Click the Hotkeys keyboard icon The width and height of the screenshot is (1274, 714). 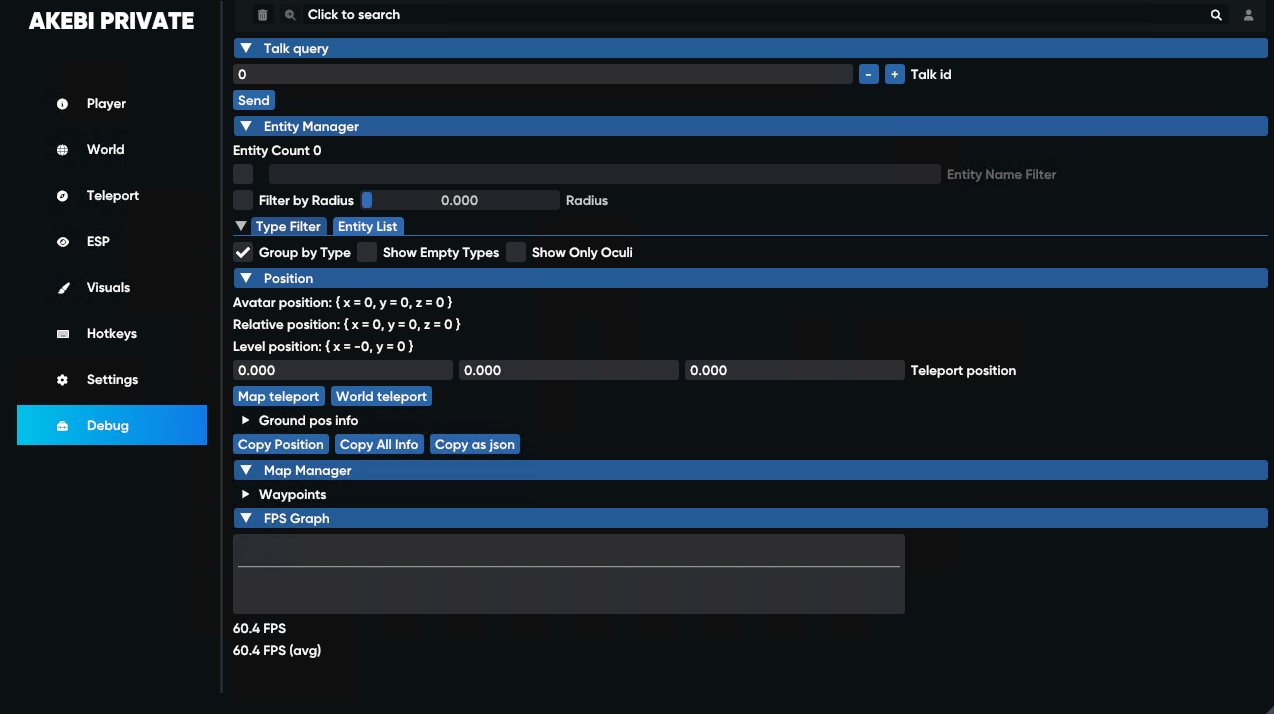(x=62, y=334)
